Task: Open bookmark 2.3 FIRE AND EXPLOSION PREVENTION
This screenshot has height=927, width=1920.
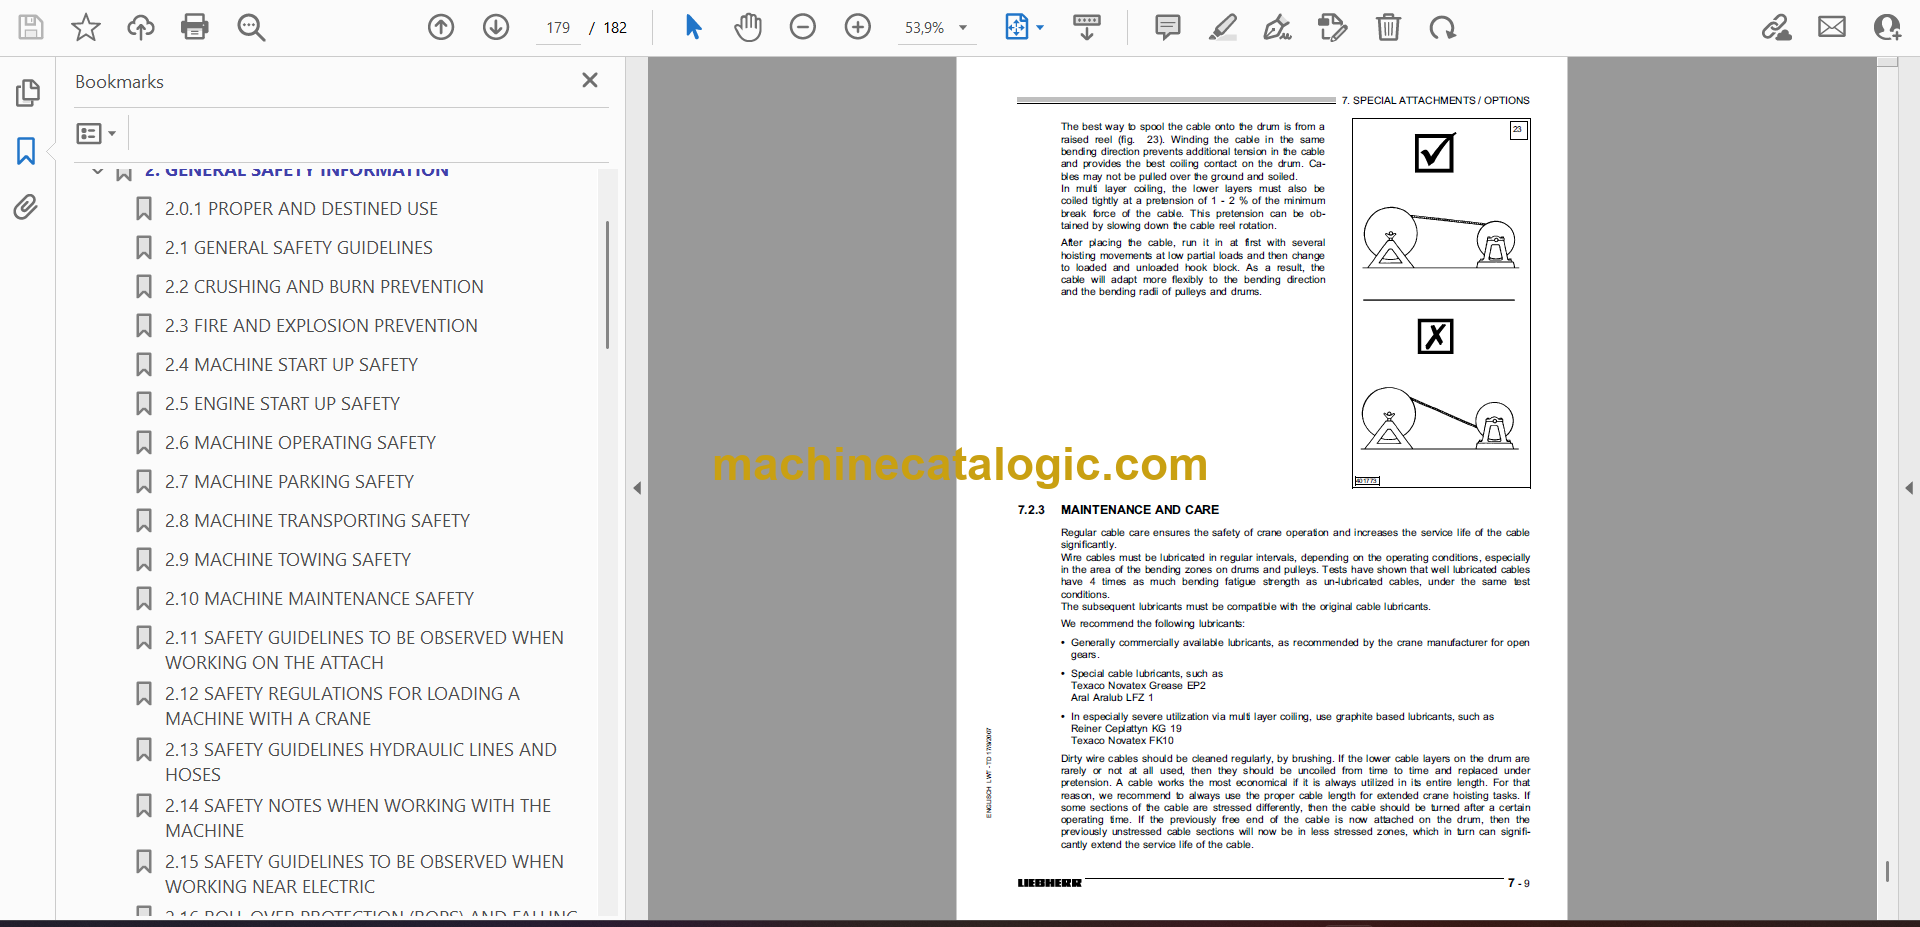Action: (x=321, y=326)
